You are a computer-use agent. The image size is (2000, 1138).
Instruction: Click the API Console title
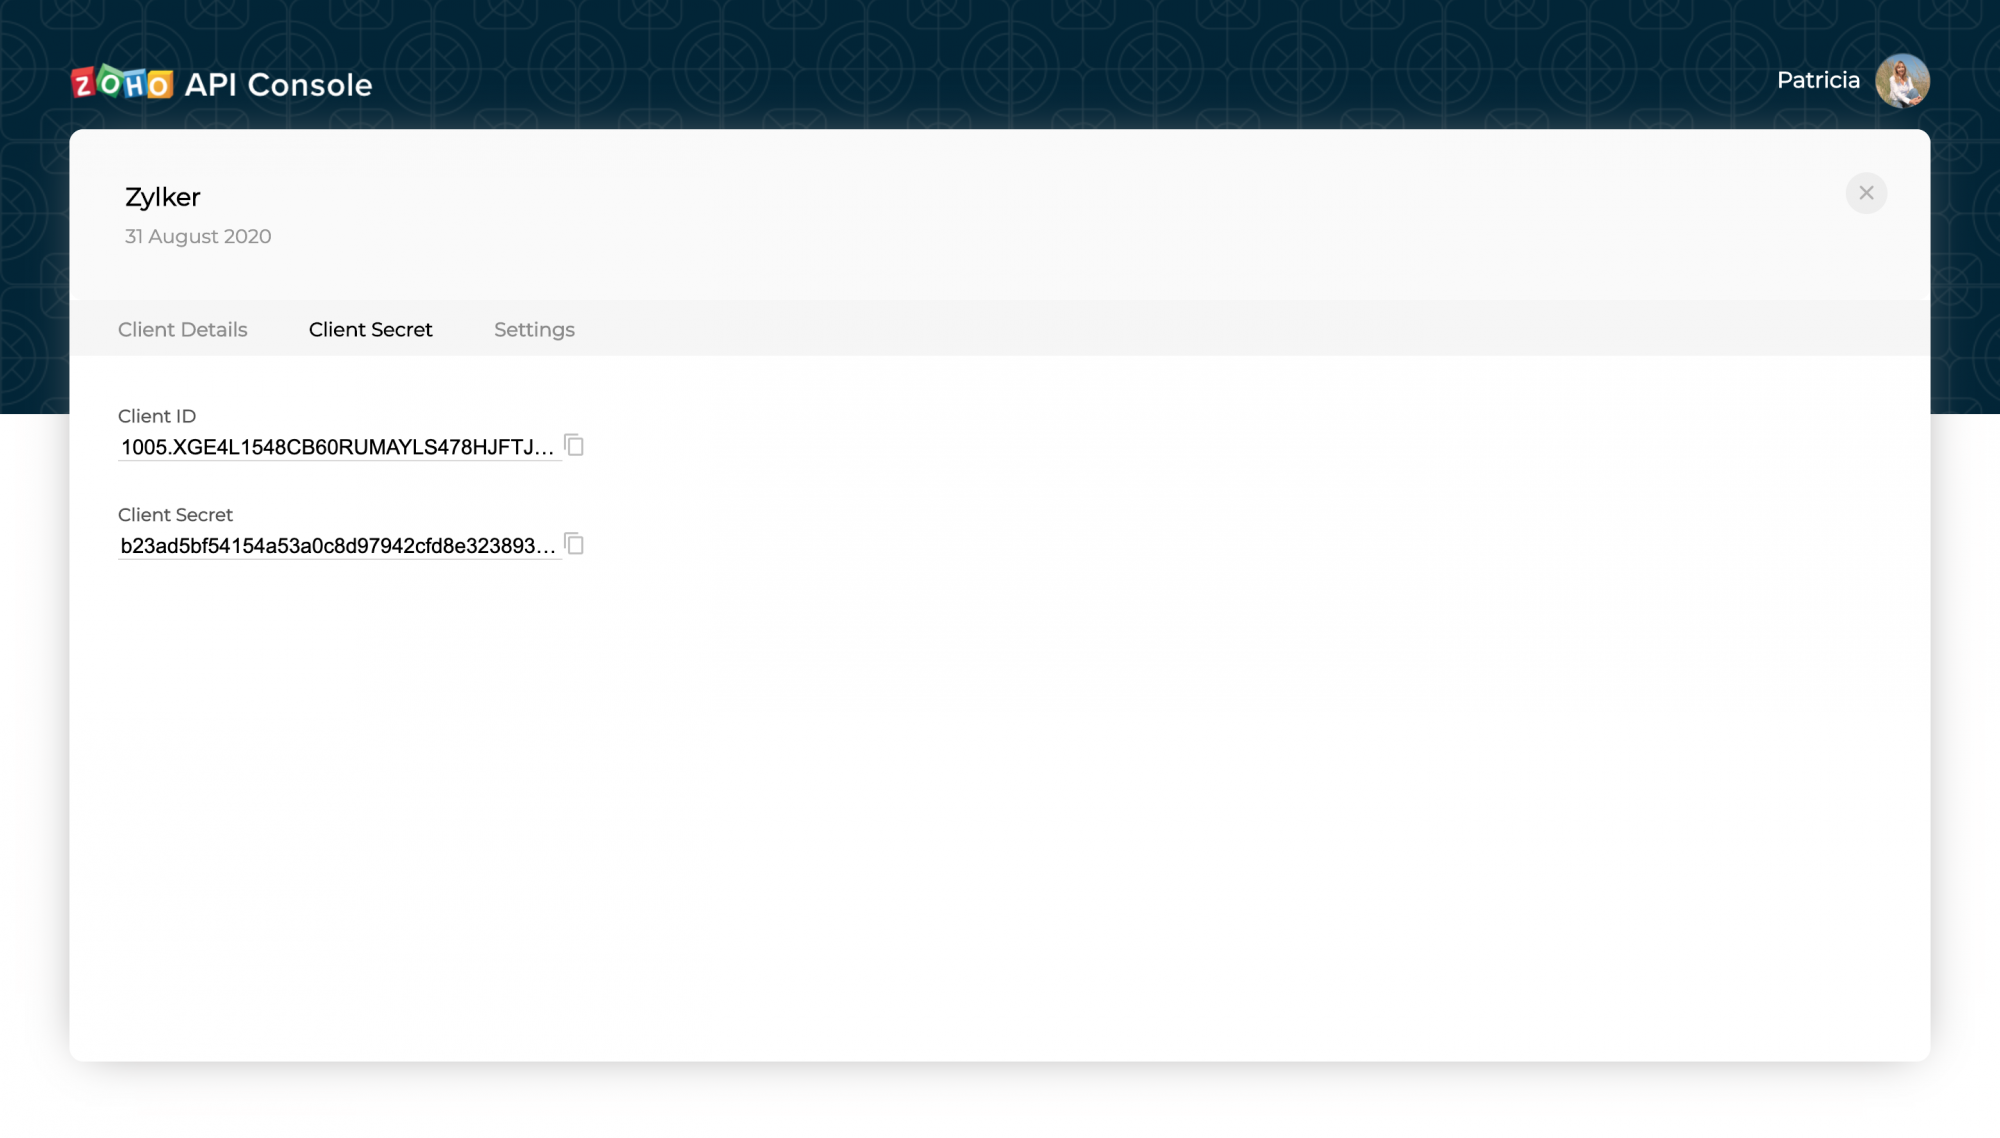[278, 85]
